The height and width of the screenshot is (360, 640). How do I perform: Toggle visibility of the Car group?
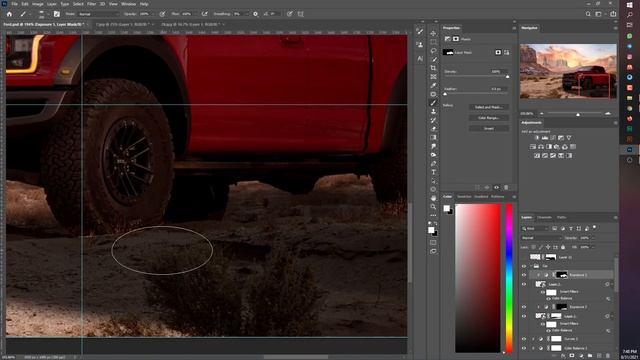pyautogui.click(x=524, y=266)
